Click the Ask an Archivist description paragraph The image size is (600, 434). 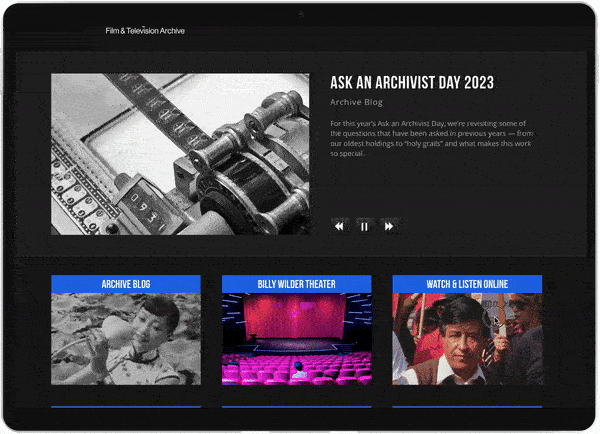pyautogui.click(x=432, y=139)
